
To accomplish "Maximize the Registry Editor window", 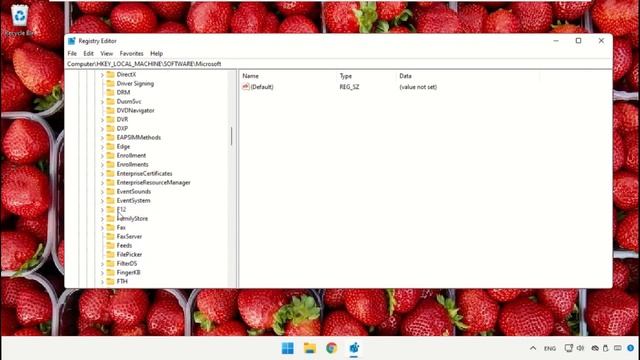I will click(x=578, y=40).
